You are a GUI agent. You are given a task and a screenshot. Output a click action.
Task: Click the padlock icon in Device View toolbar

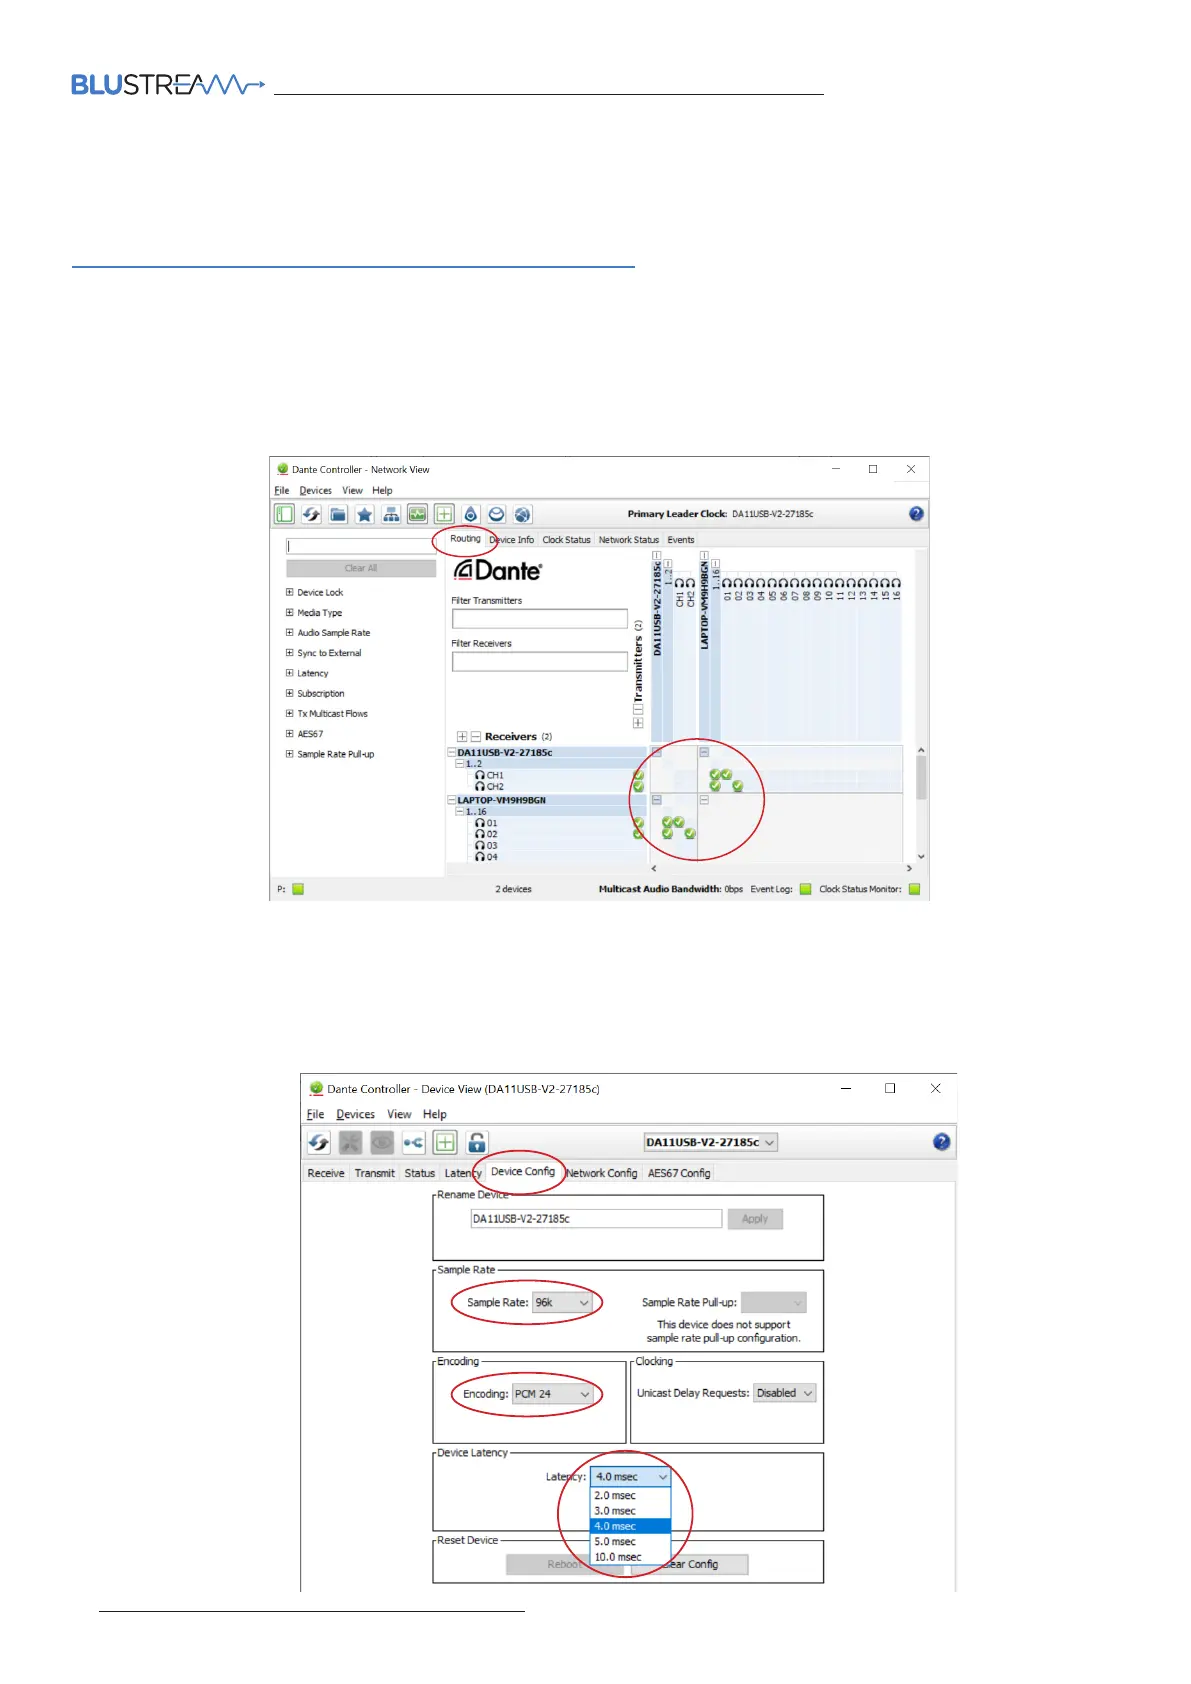(477, 1142)
